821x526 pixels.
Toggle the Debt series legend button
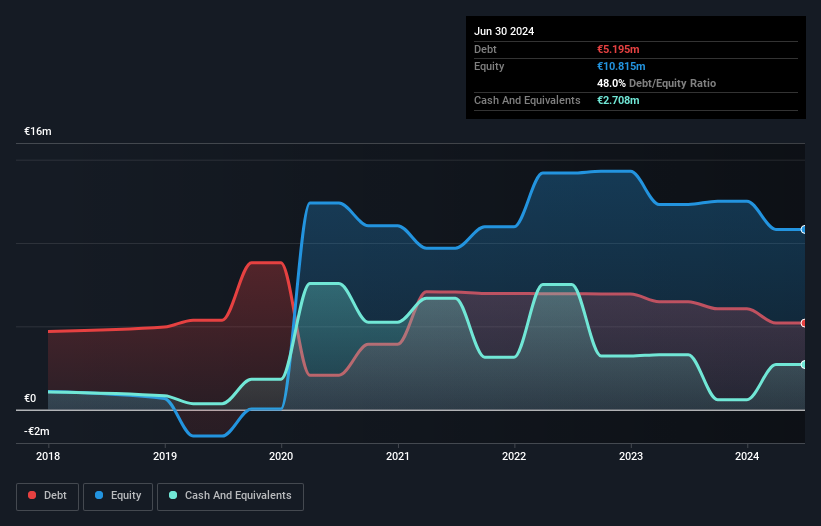[x=48, y=496]
